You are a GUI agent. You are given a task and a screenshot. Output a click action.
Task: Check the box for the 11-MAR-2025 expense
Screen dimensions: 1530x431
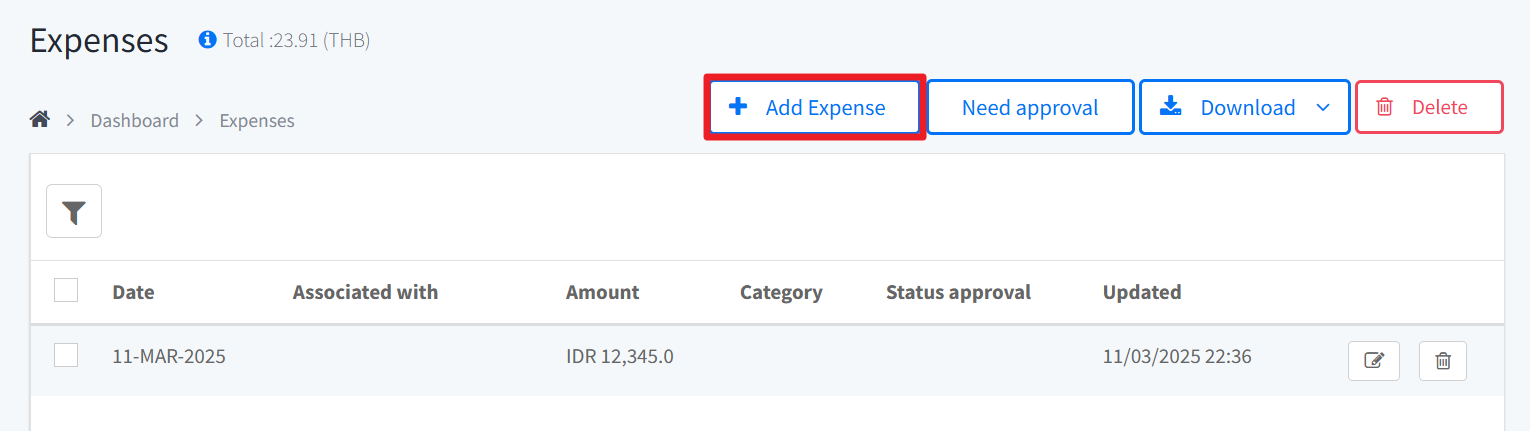click(x=66, y=355)
